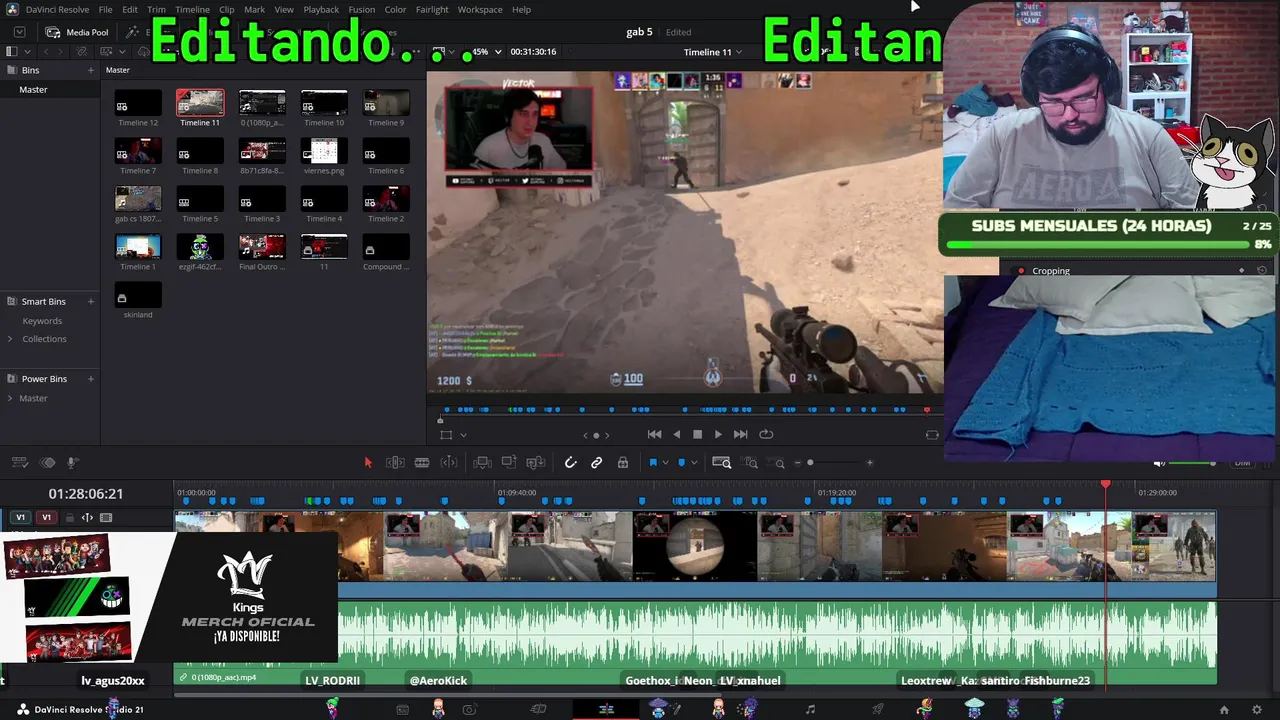Image resolution: width=1280 pixels, height=720 pixels.
Task: Open marker color dropdown arrow
Action: (x=695, y=463)
